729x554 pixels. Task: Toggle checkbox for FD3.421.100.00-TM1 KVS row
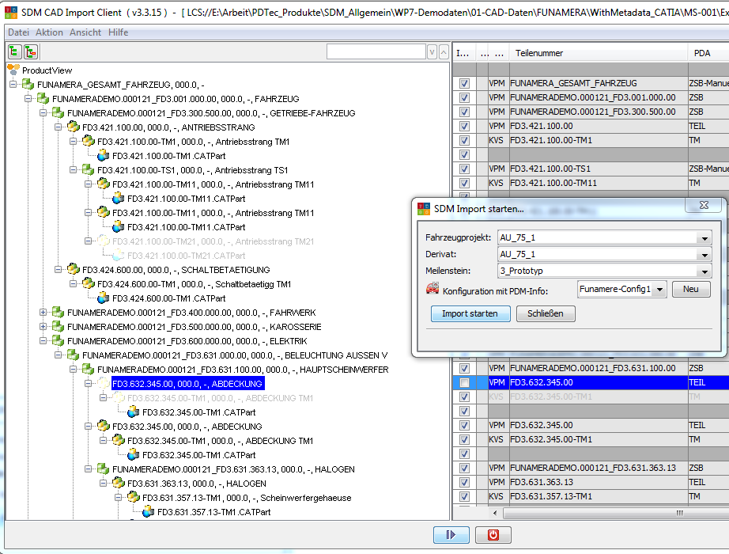pos(464,140)
